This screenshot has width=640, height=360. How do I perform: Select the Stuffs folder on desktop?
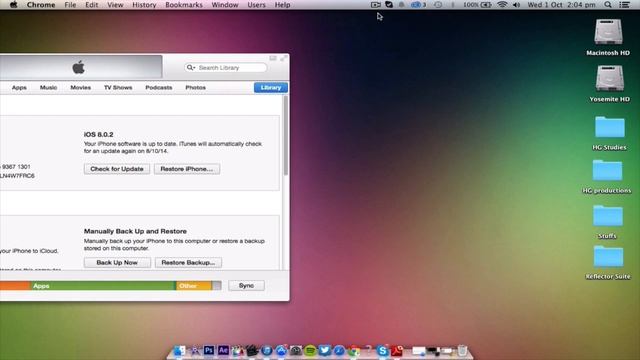click(x=608, y=216)
